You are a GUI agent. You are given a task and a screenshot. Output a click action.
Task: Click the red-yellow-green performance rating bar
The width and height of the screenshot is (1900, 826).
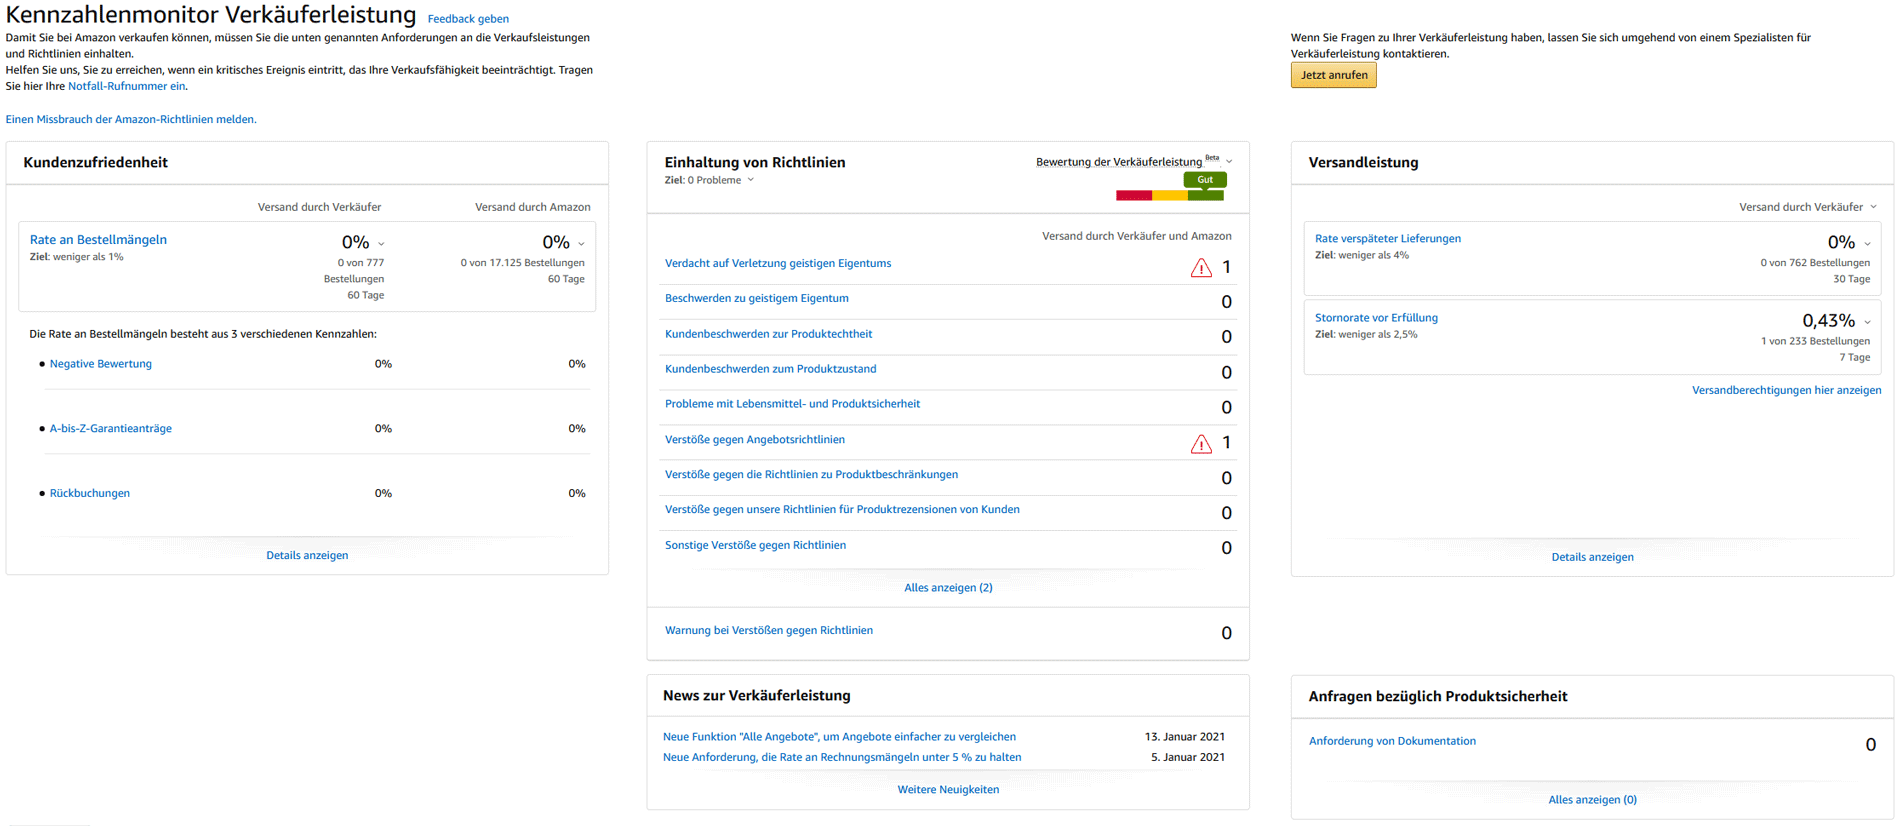tap(1170, 196)
